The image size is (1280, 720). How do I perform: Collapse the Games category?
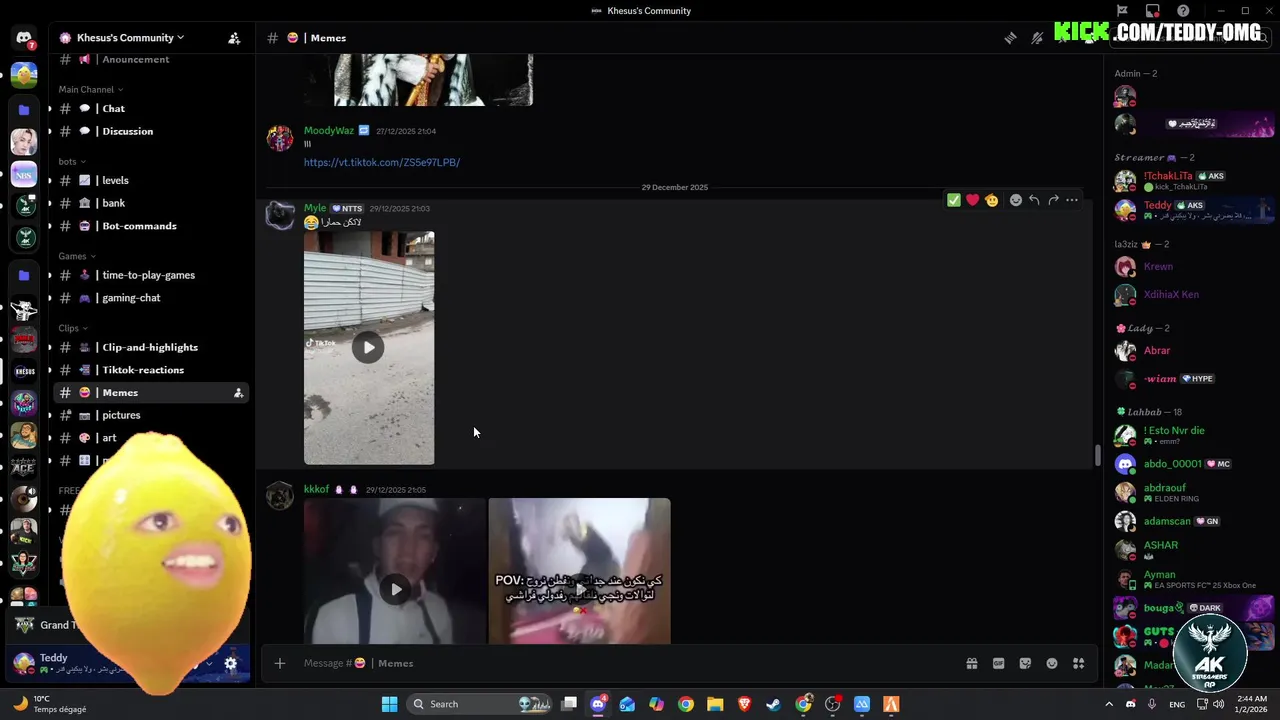point(78,256)
